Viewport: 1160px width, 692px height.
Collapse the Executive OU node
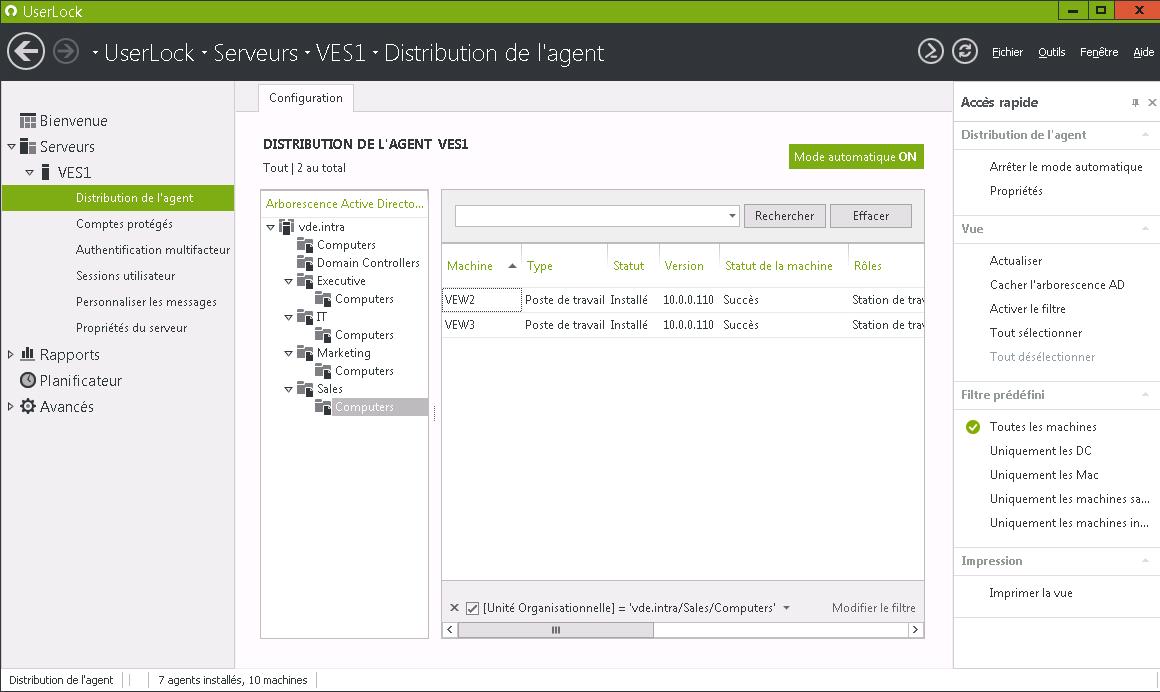click(289, 281)
